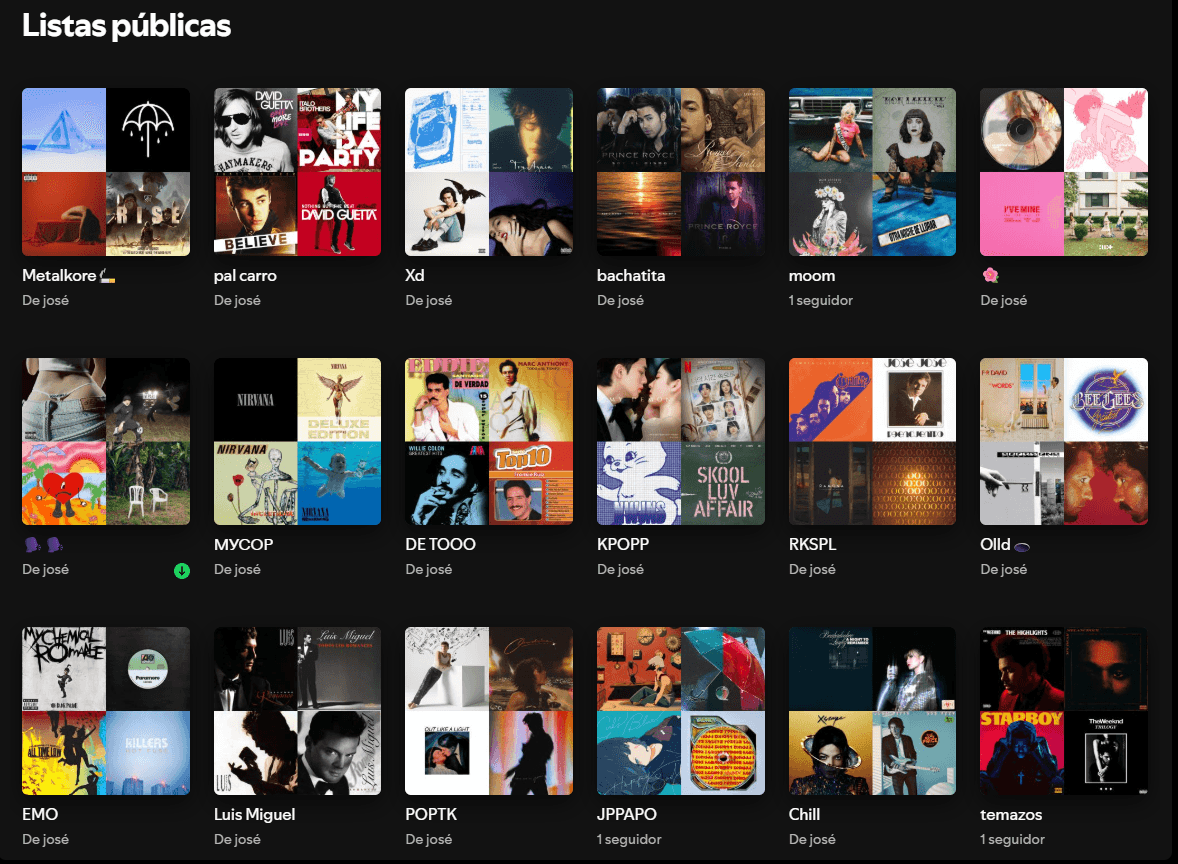Screen dimensions: 1178x864
Task: Open the MYCOP Nirvana playlist cover
Action: [x=298, y=441]
